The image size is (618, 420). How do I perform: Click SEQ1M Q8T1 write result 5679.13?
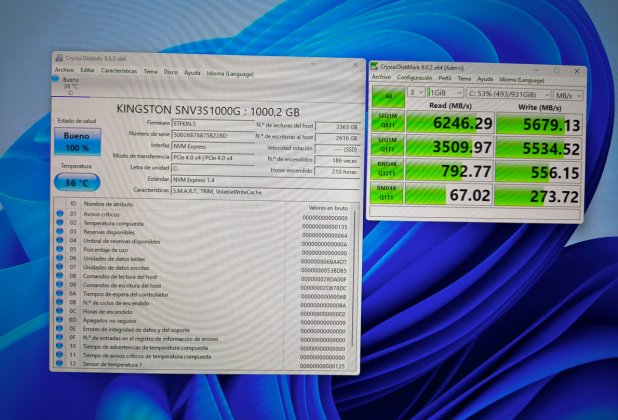(539, 125)
